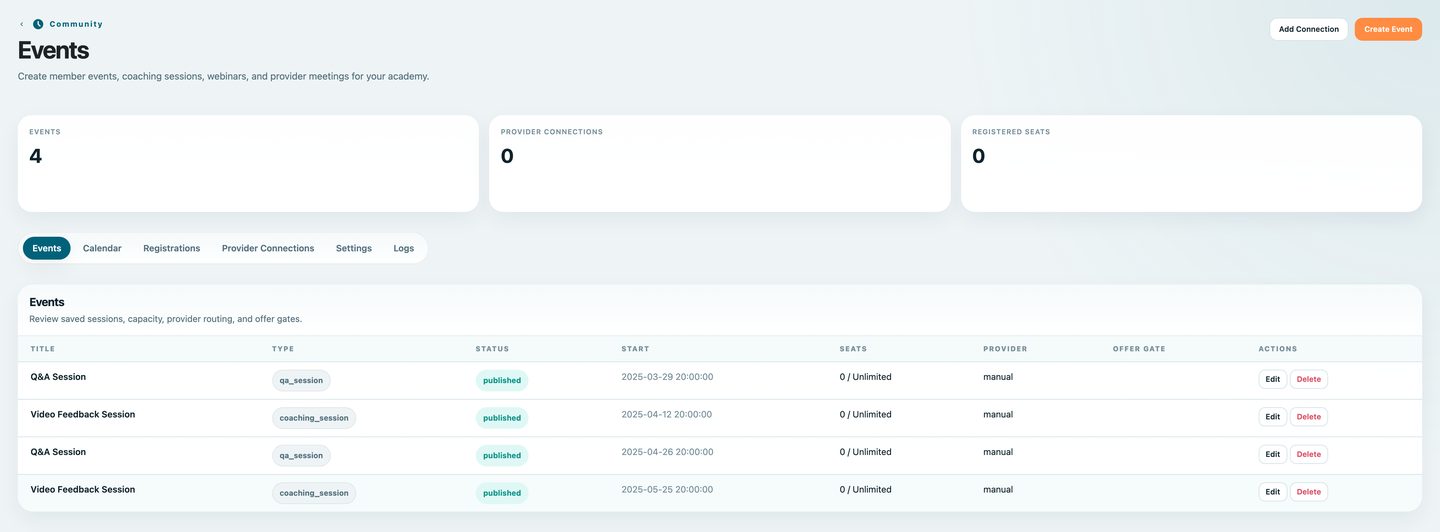The image size is (1440, 532).
Task: Click the Status column header
Action: pos(492,349)
